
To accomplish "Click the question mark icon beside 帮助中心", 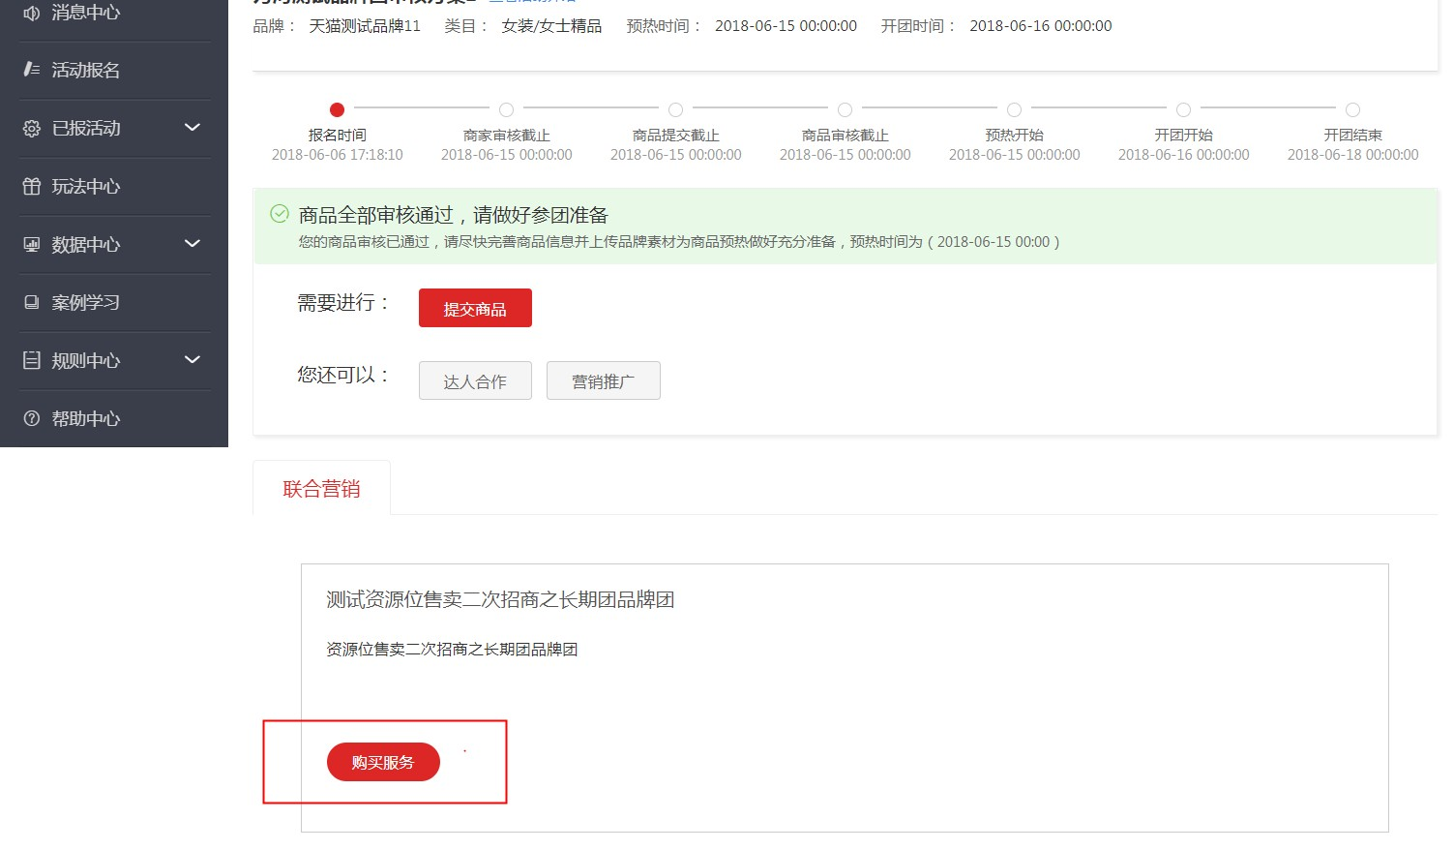I will [31, 418].
